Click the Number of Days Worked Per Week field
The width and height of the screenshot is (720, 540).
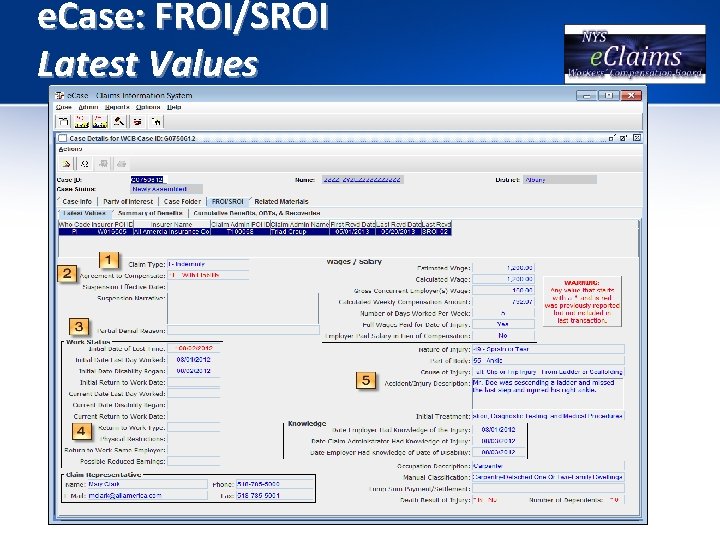click(x=503, y=313)
